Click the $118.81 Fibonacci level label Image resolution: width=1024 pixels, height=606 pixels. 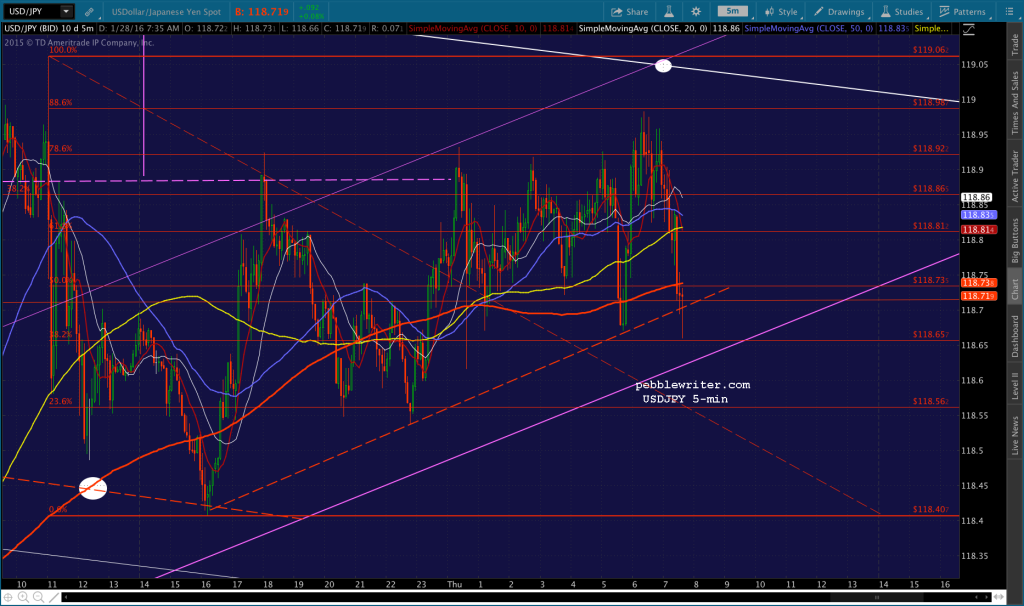pyautogui.click(x=931, y=226)
